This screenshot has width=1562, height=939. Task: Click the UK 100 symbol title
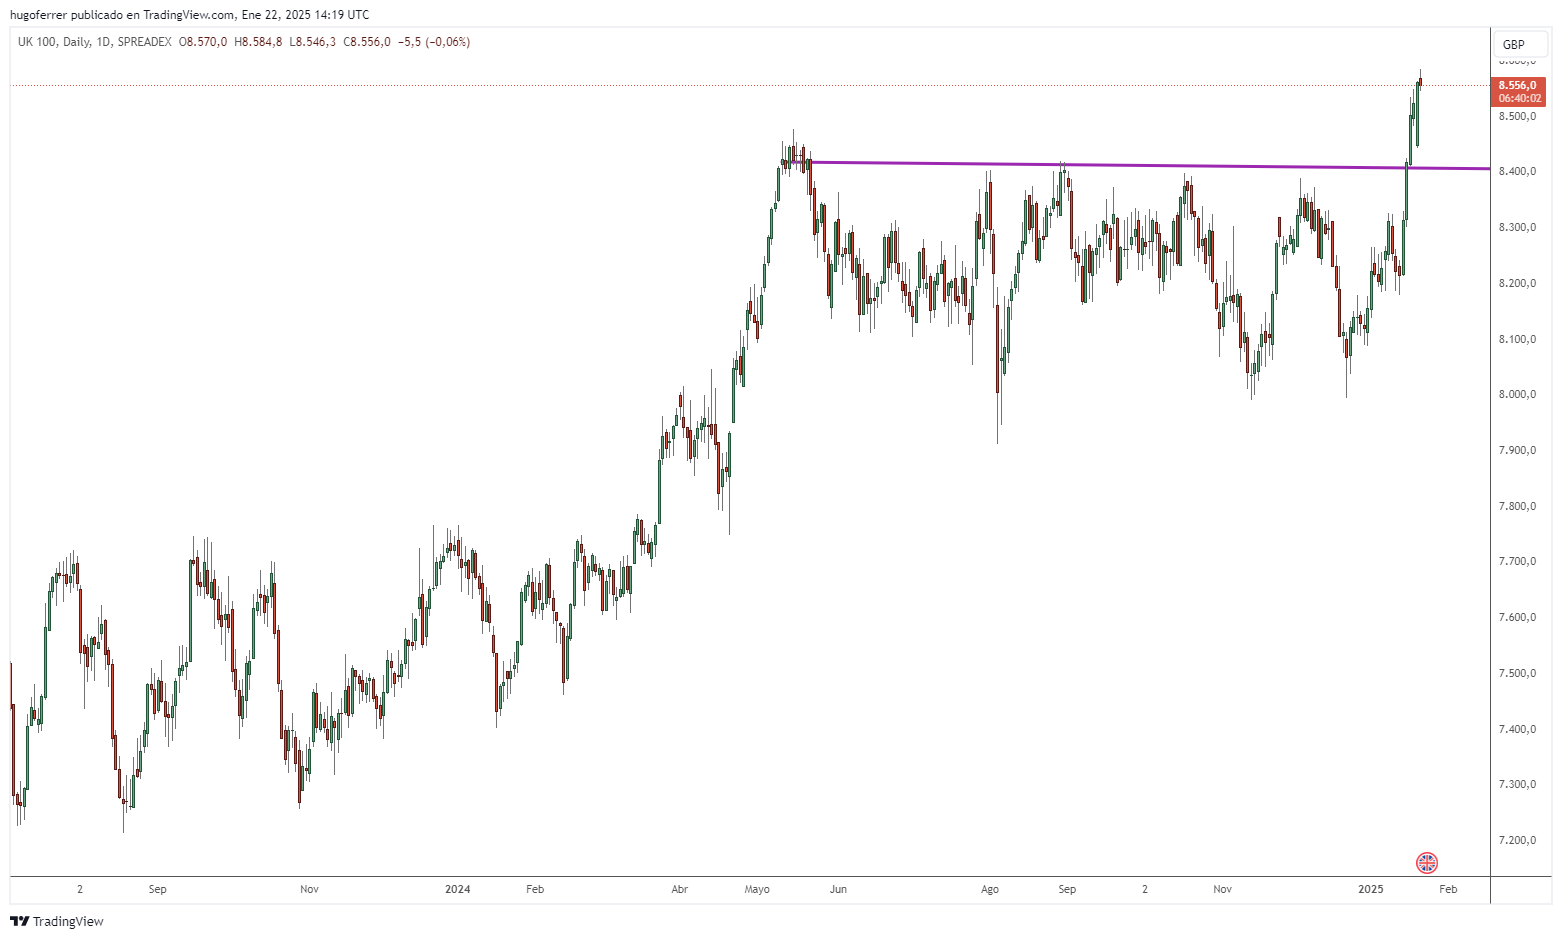point(37,42)
